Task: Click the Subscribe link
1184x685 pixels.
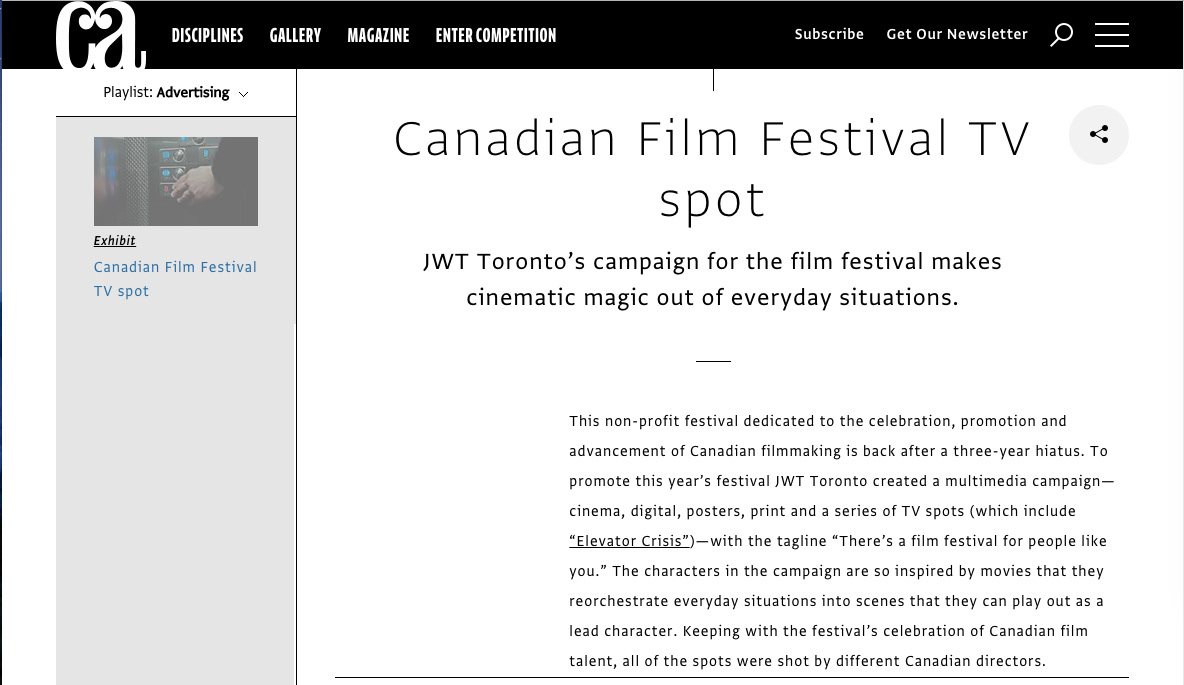Action: [x=829, y=34]
